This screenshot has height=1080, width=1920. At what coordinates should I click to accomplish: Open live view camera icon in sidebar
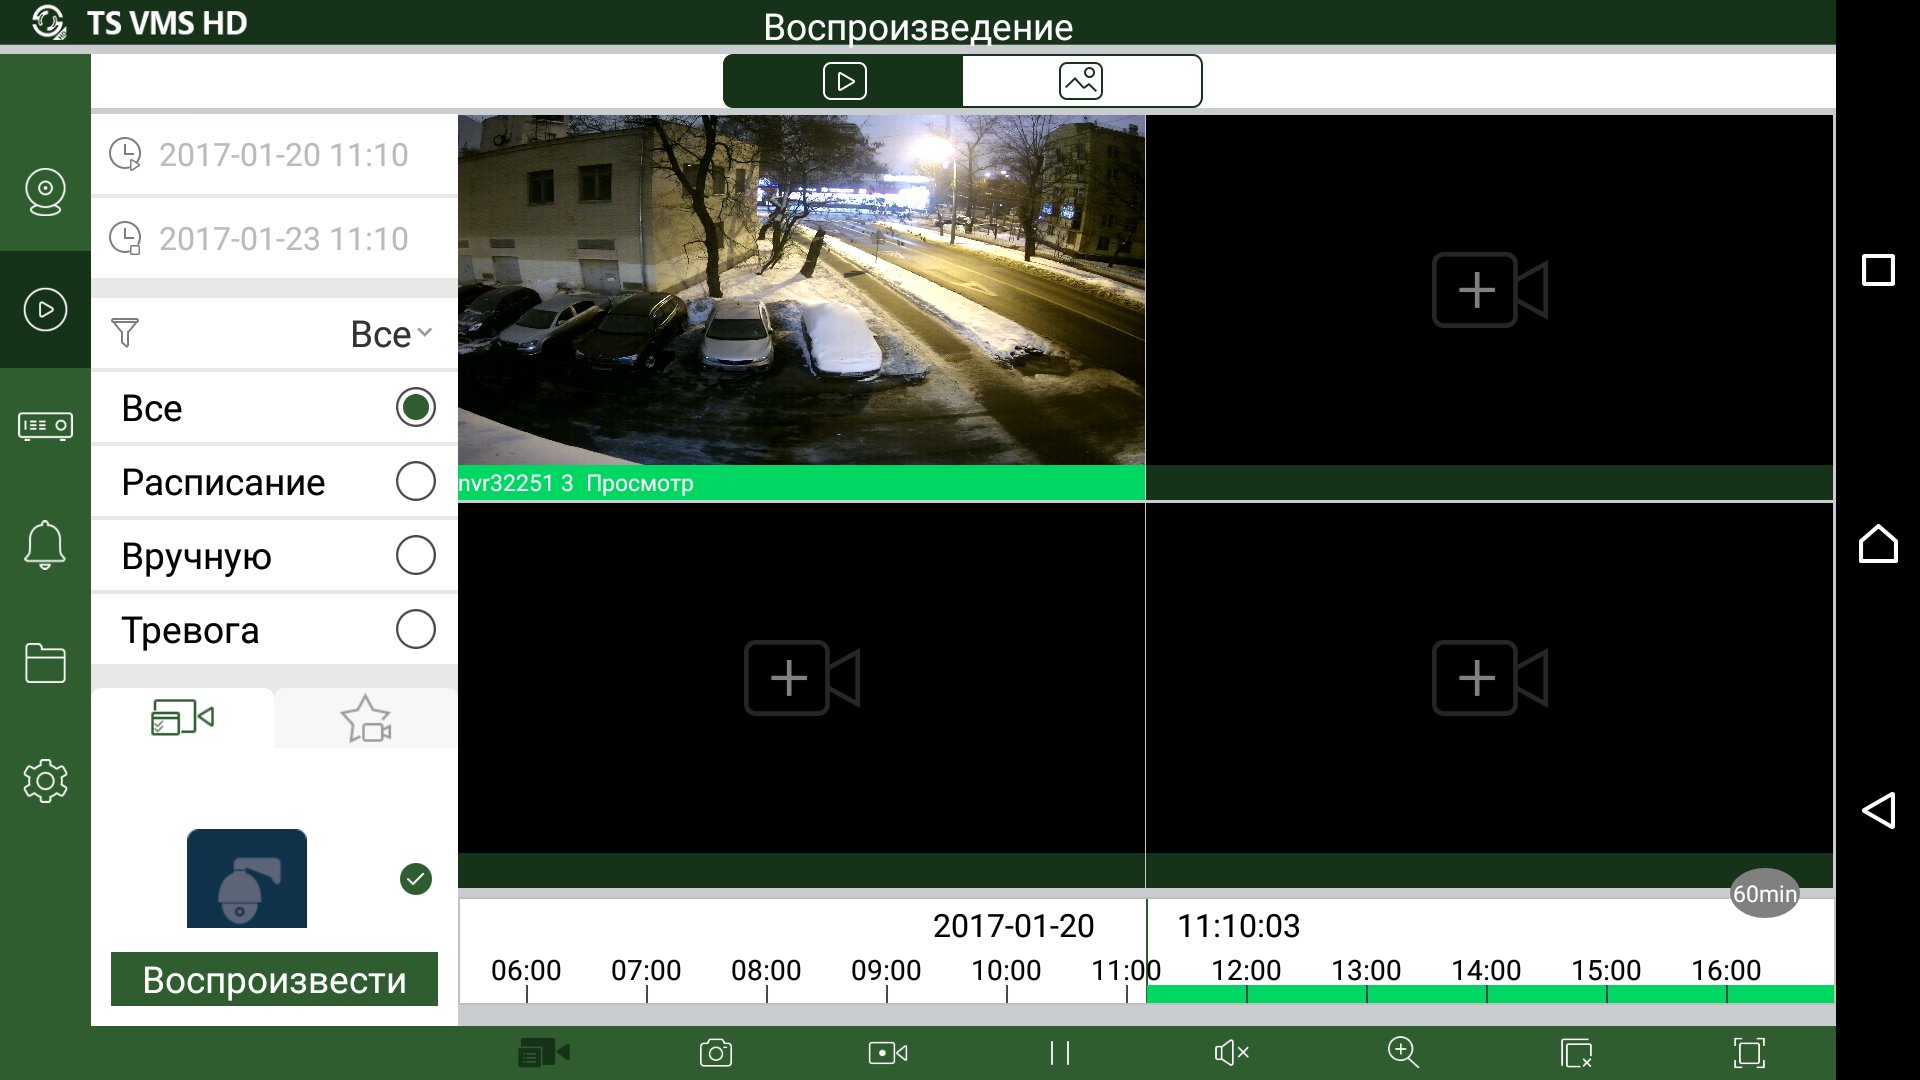tap(45, 191)
